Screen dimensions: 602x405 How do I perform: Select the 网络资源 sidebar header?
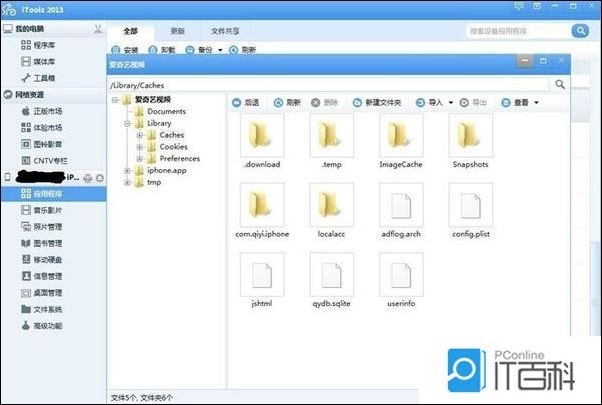tap(29, 95)
